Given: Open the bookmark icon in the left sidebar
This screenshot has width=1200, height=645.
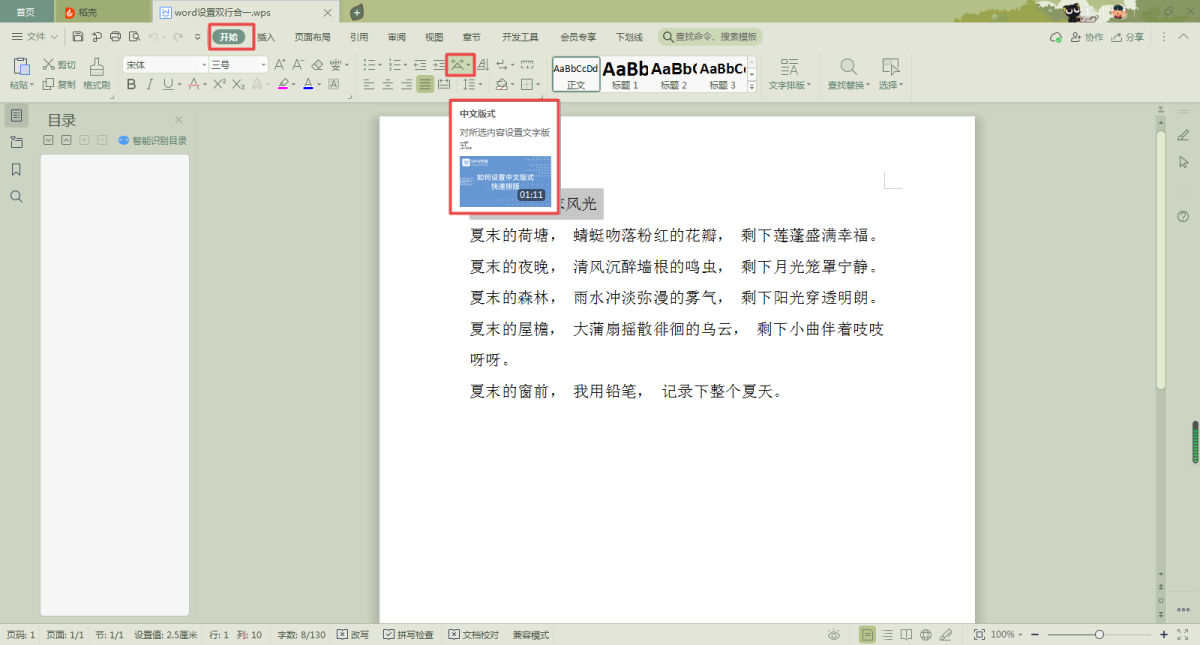Looking at the screenshot, I should pyautogui.click(x=16, y=169).
